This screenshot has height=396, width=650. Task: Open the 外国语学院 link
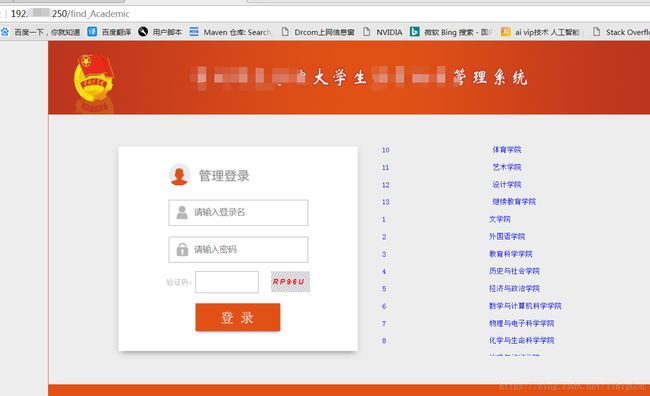[x=507, y=236]
